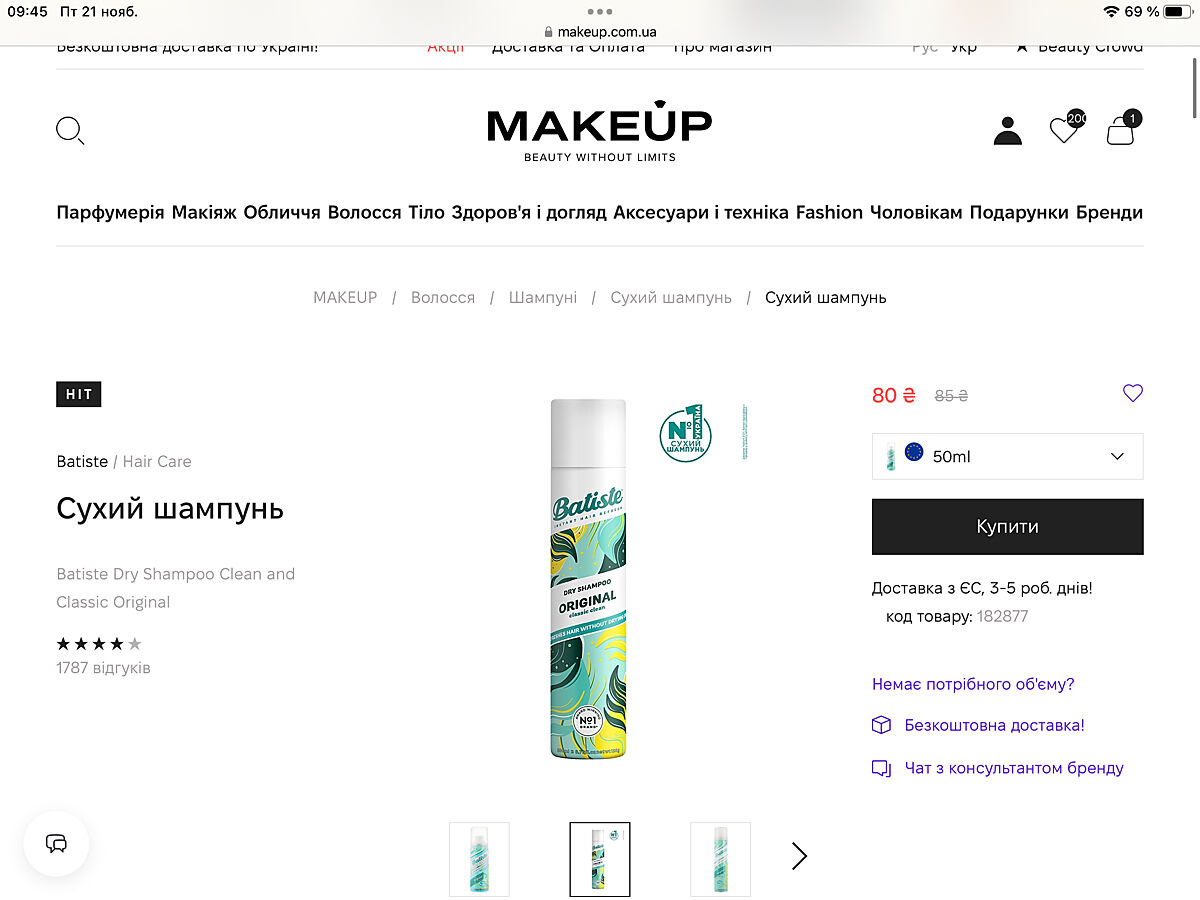1200x900 pixels.
Task: Open the chat bubble widget
Action: (x=57, y=843)
